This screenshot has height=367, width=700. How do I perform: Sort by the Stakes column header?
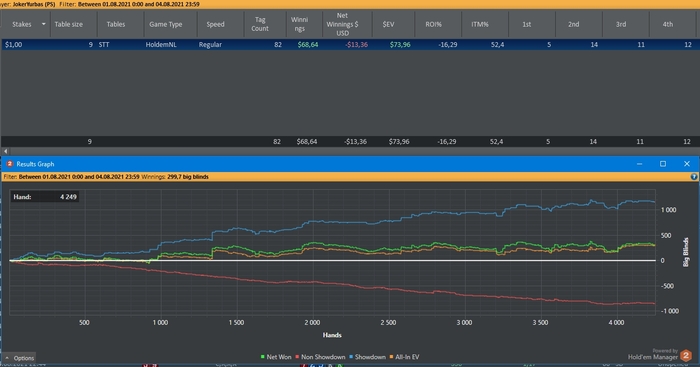(22, 24)
